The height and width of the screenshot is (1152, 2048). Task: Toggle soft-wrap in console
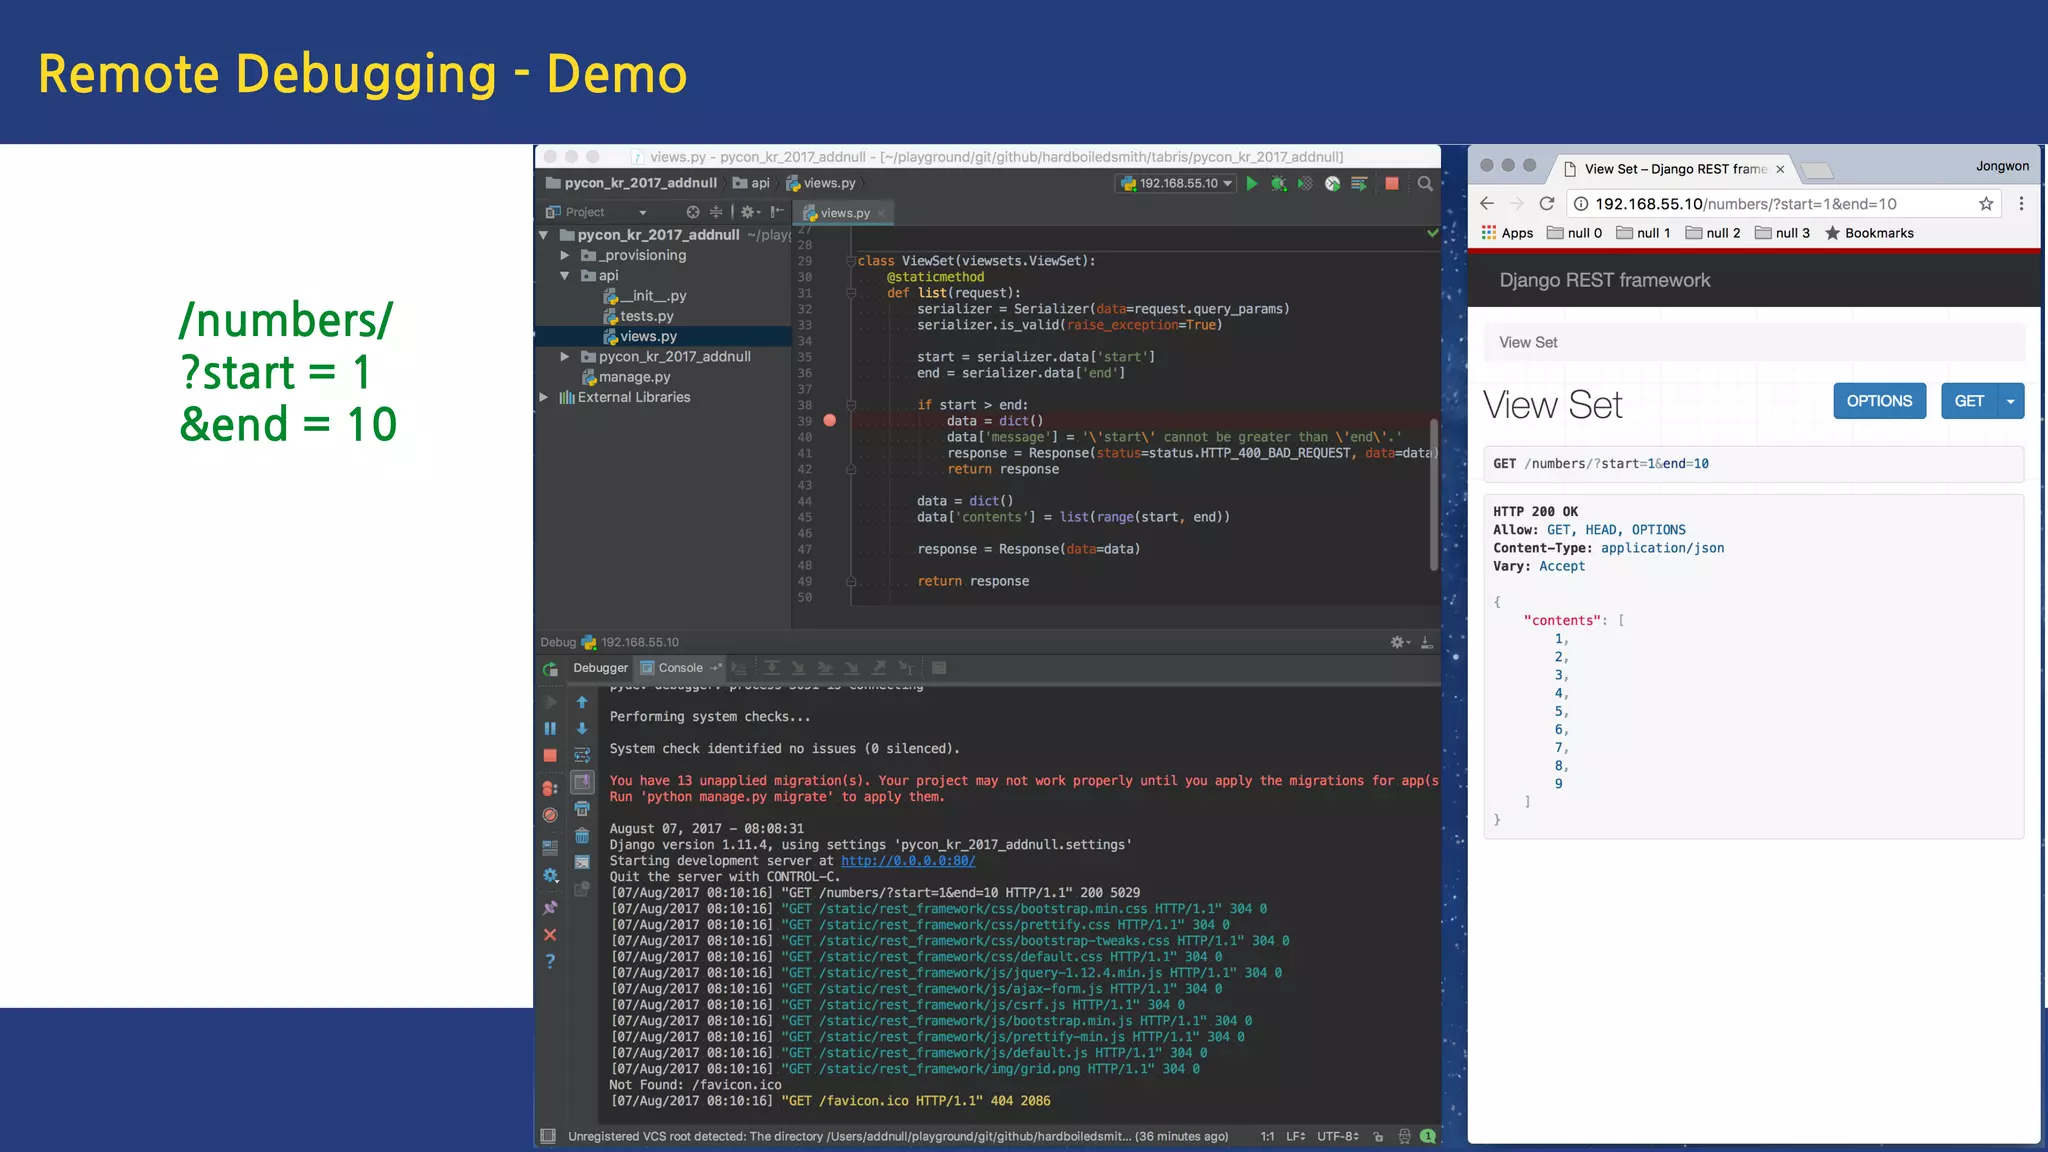click(582, 756)
